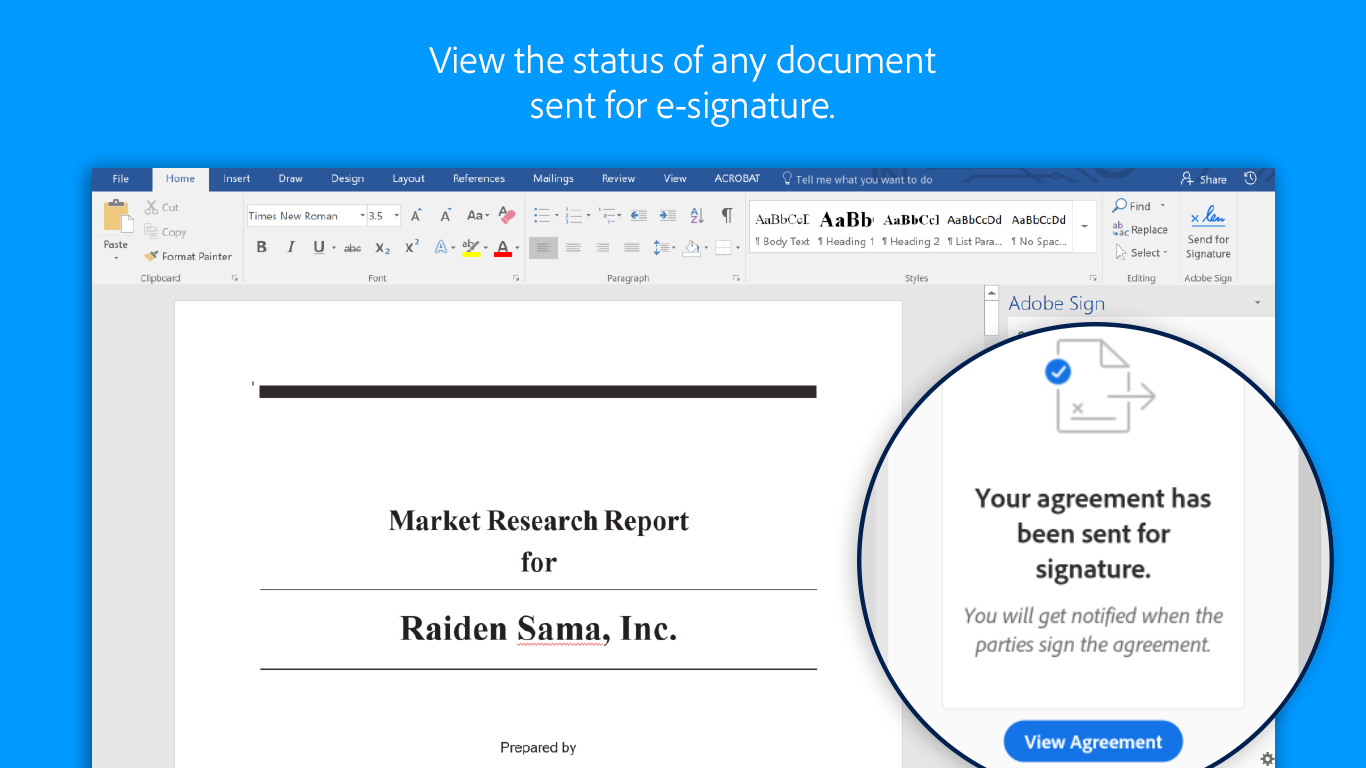
Task: Toggle bold formatting
Action: pyautogui.click(x=262, y=247)
